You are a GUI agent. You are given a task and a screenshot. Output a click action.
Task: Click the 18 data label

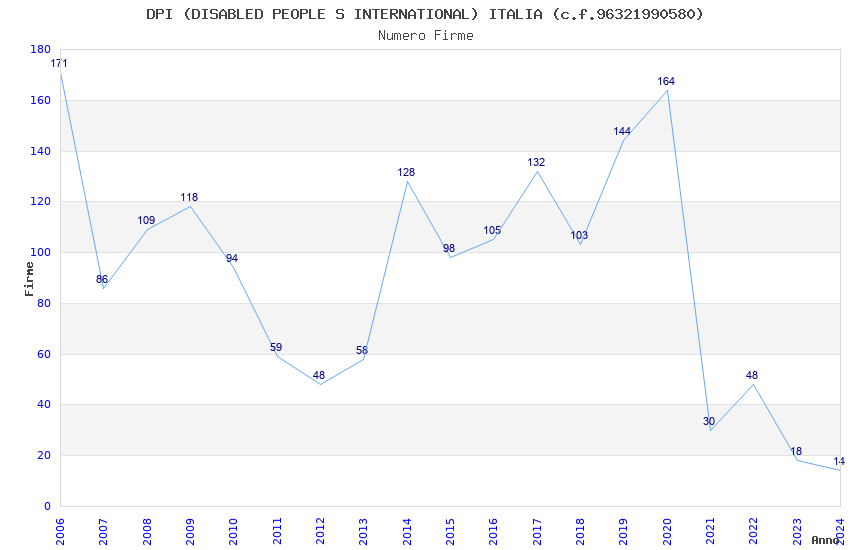(796, 451)
